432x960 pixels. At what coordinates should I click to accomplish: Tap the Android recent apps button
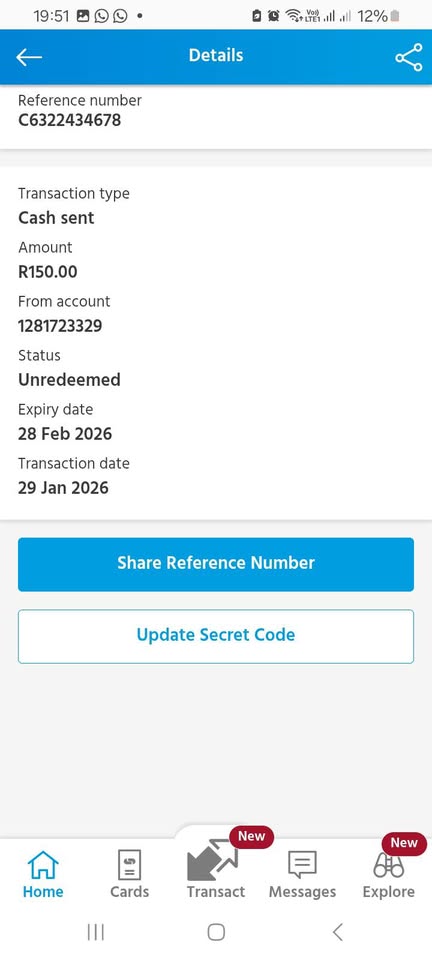coord(95,932)
